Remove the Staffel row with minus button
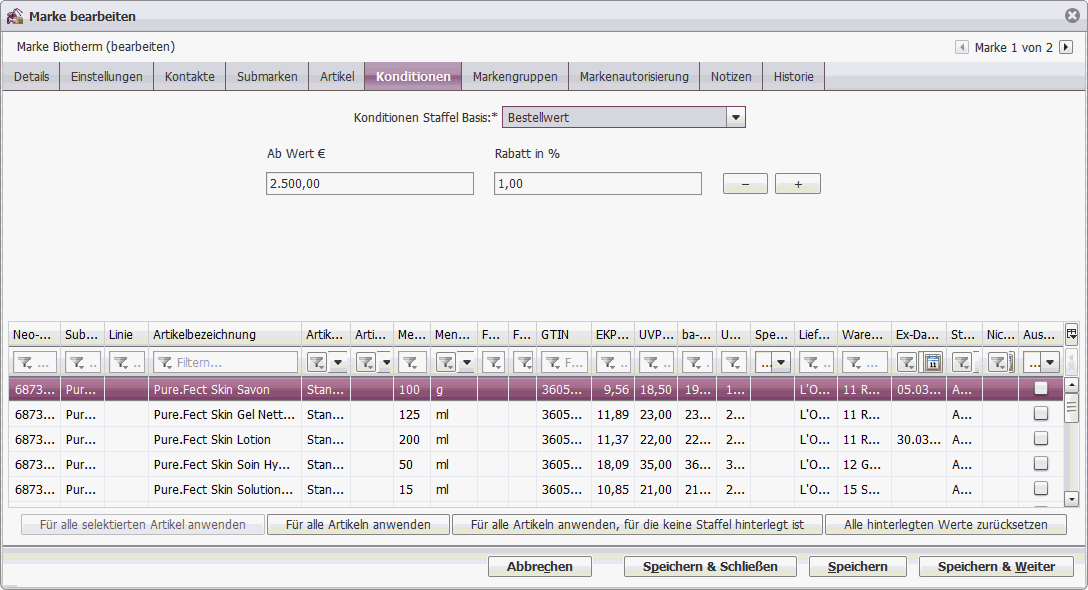Screen dimensions: 1088x590 [745, 184]
